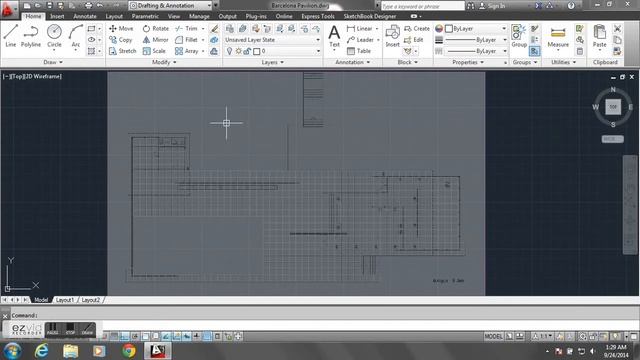This screenshot has width=640, height=360.
Task: Click the Plot printer icon in quick access
Action: coord(88,6)
